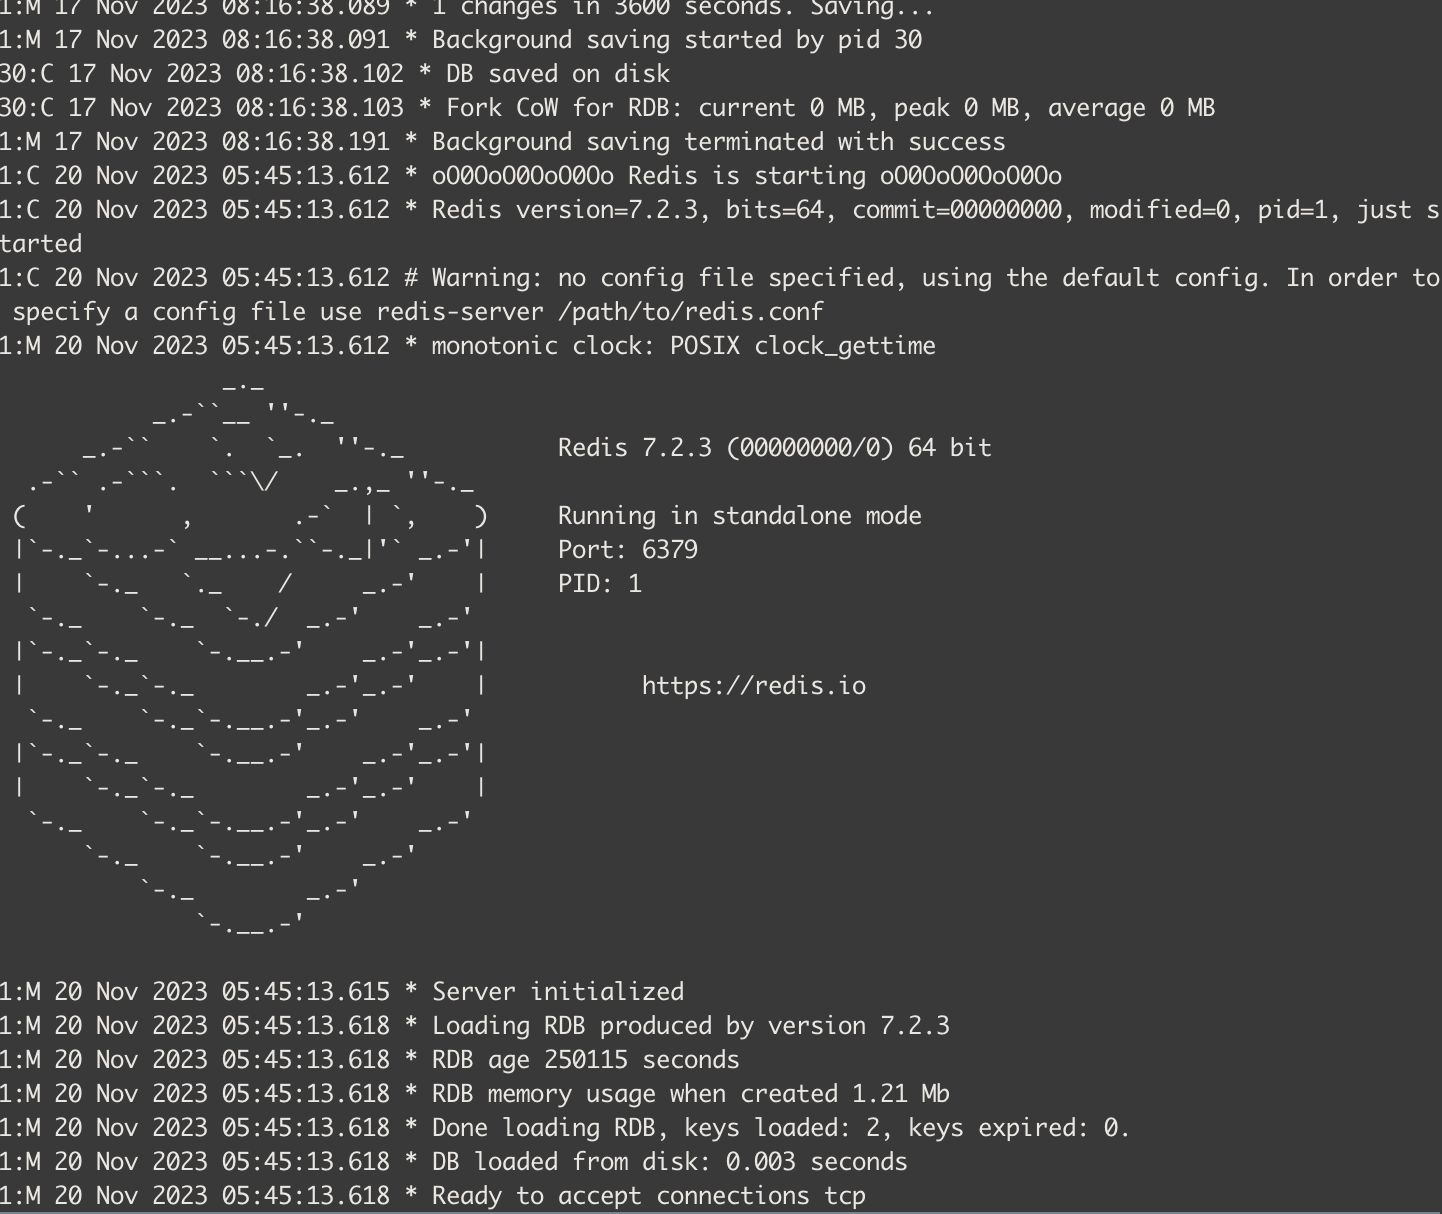Click the 'Background saving started by pid 30' line

tap(461, 40)
